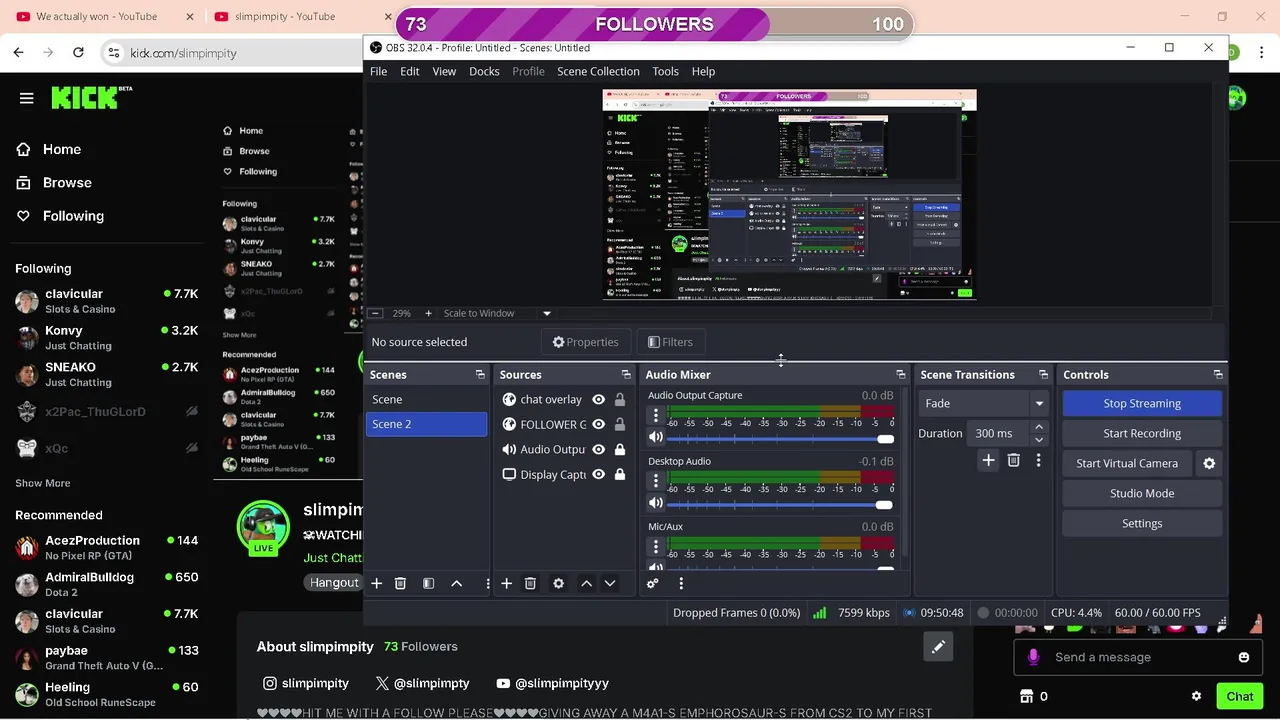Open the Docks menu in OBS
The image size is (1280, 720).
(x=484, y=71)
